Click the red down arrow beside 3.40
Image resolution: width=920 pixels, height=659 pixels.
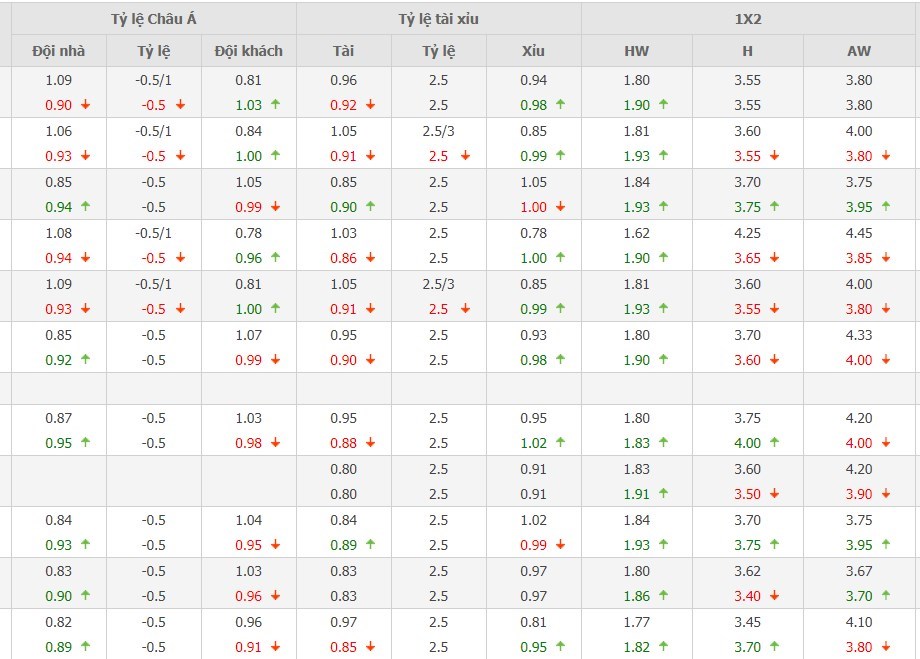coord(774,596)
